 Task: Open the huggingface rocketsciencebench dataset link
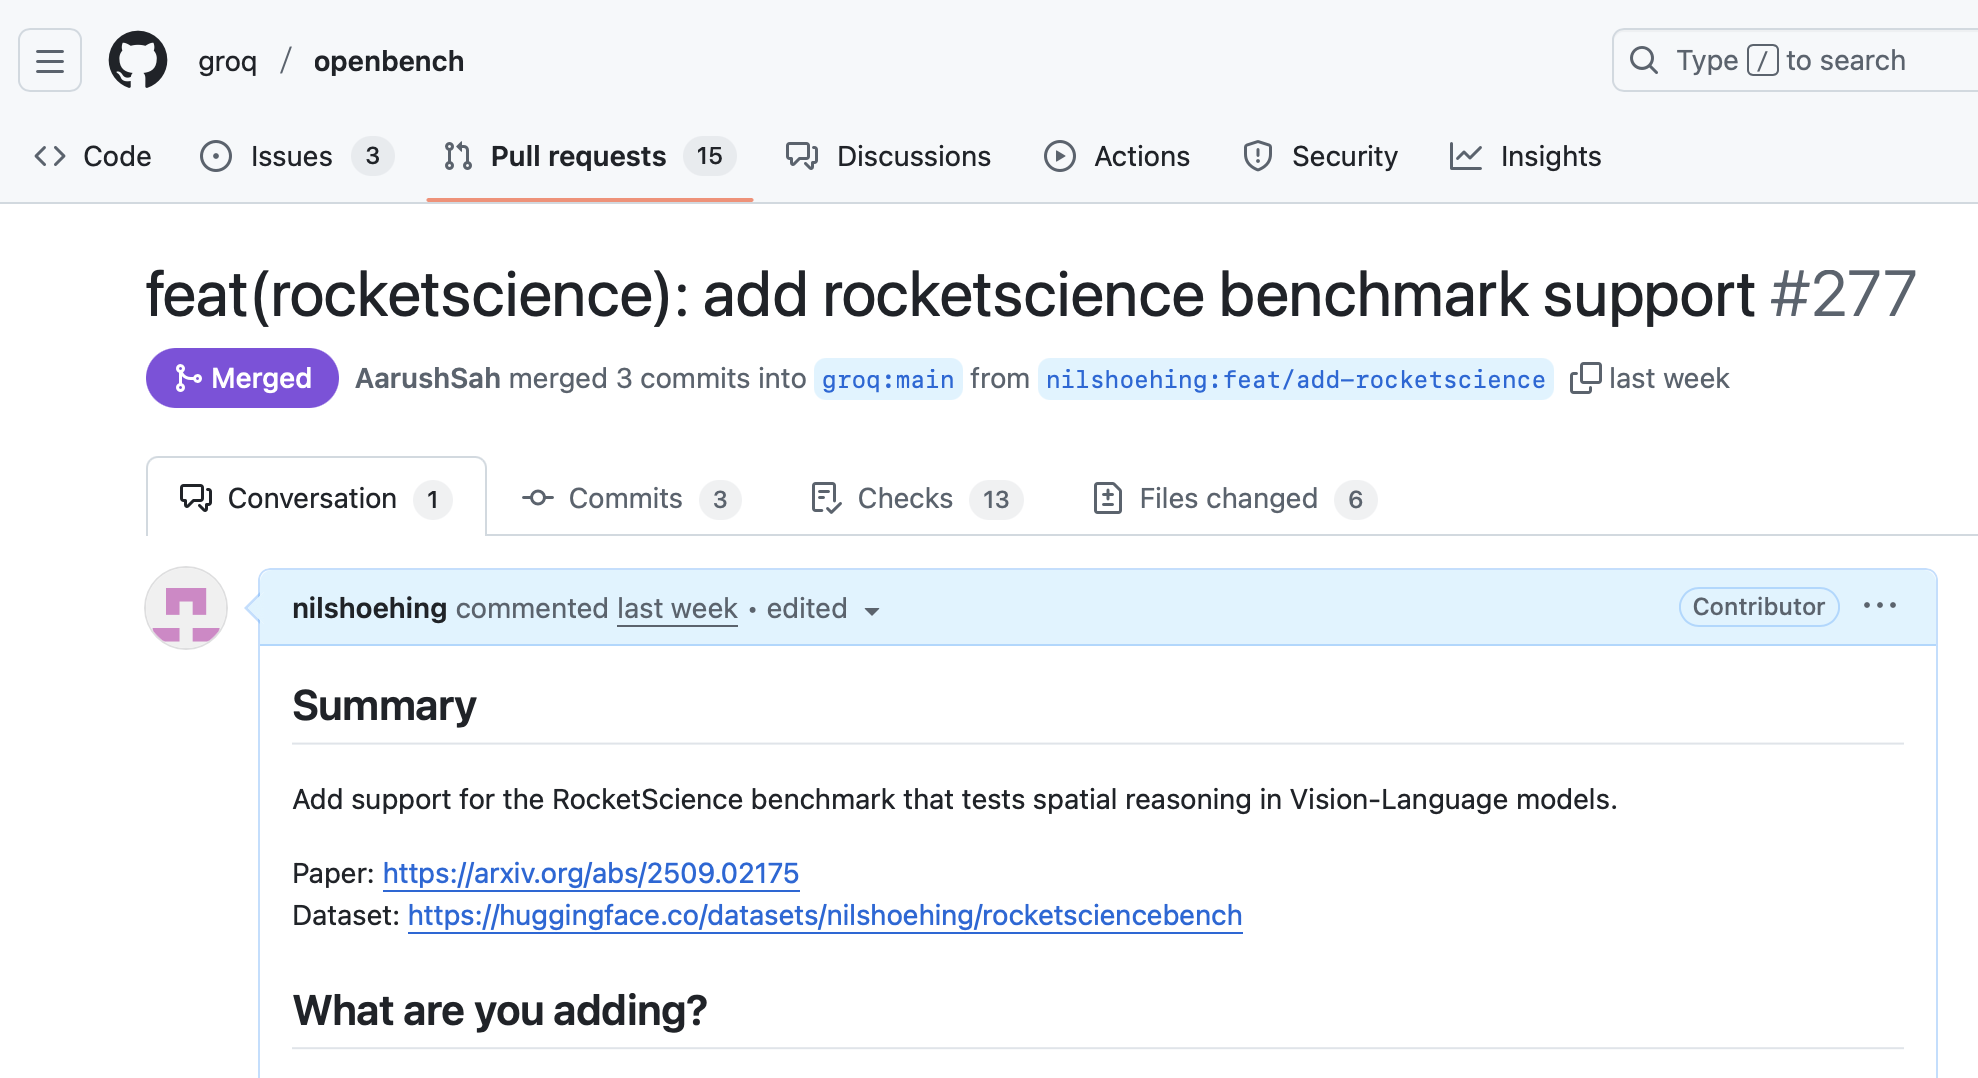point(825,915)
